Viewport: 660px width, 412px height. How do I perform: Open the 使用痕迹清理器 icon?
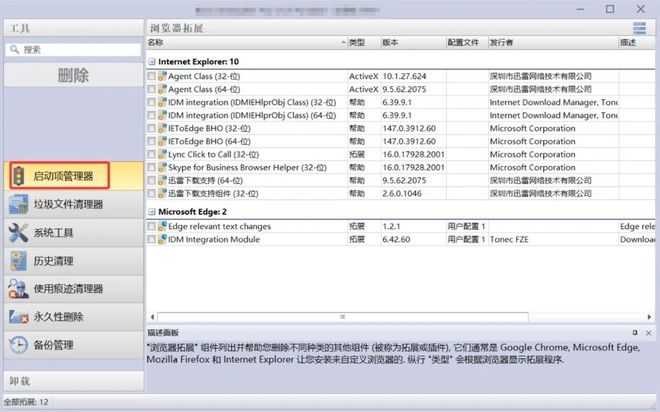19,289
